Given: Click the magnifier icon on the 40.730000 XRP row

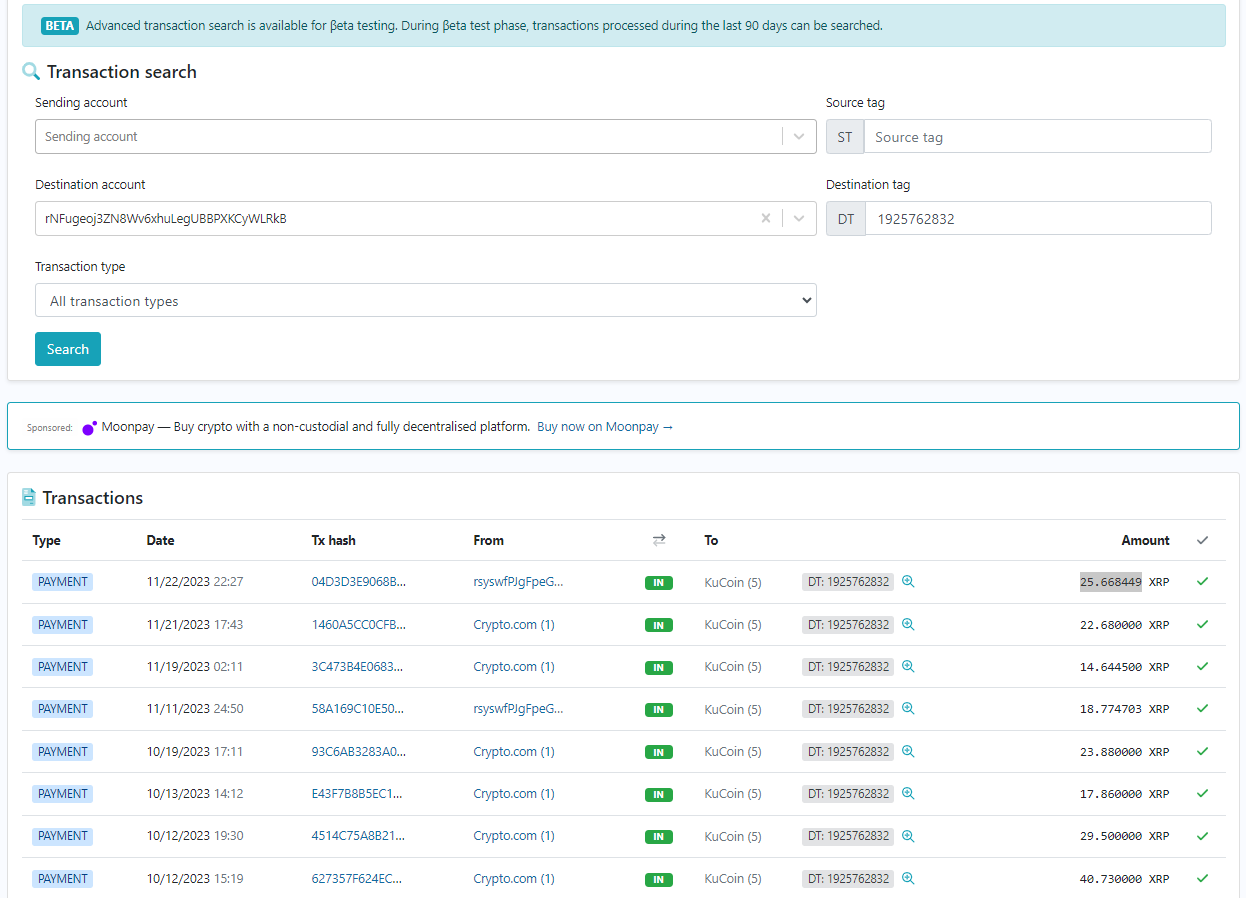Looking at the screenshot, I should (908, 878).
